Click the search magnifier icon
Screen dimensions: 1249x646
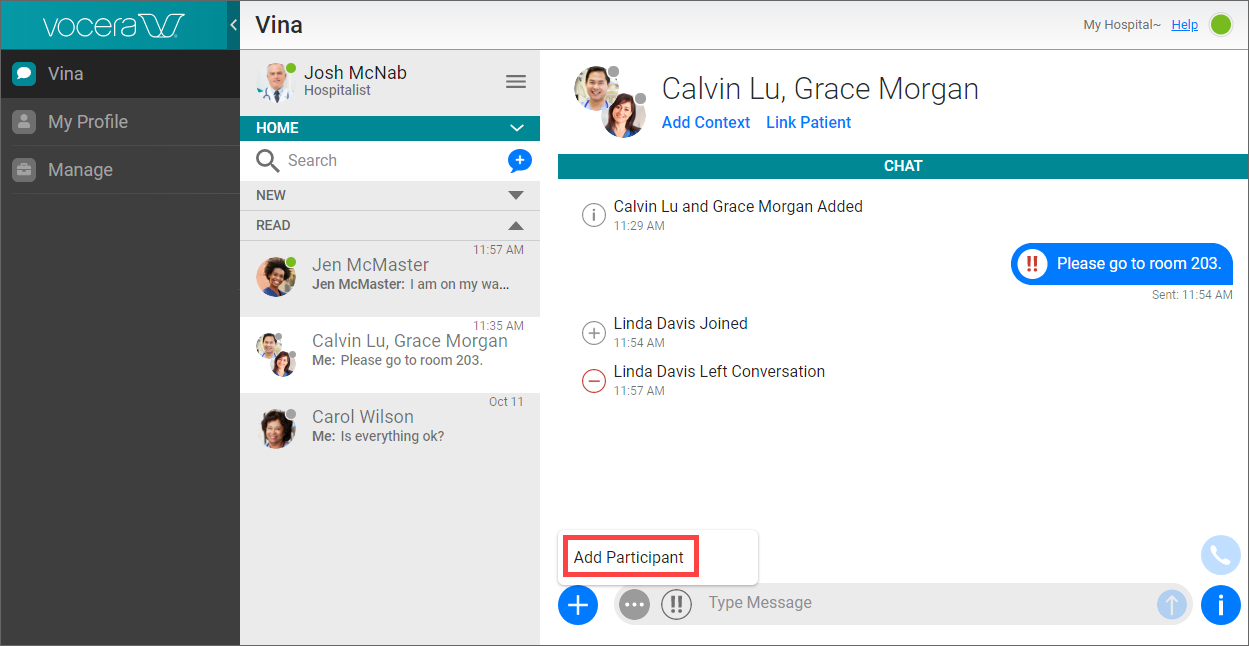(267, 160)
